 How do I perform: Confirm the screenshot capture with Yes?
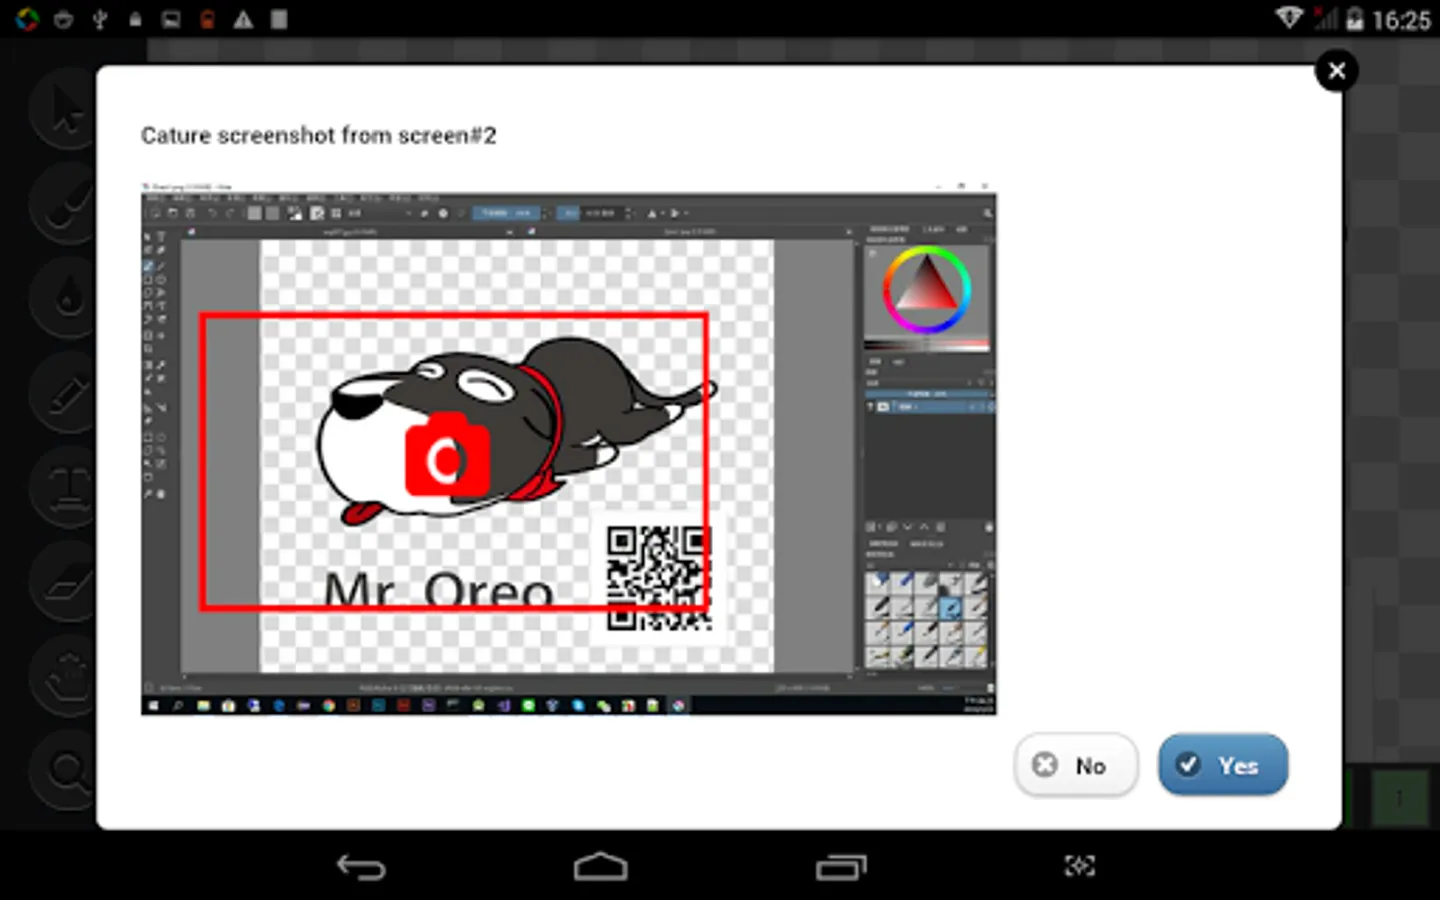click(1223, 765)
